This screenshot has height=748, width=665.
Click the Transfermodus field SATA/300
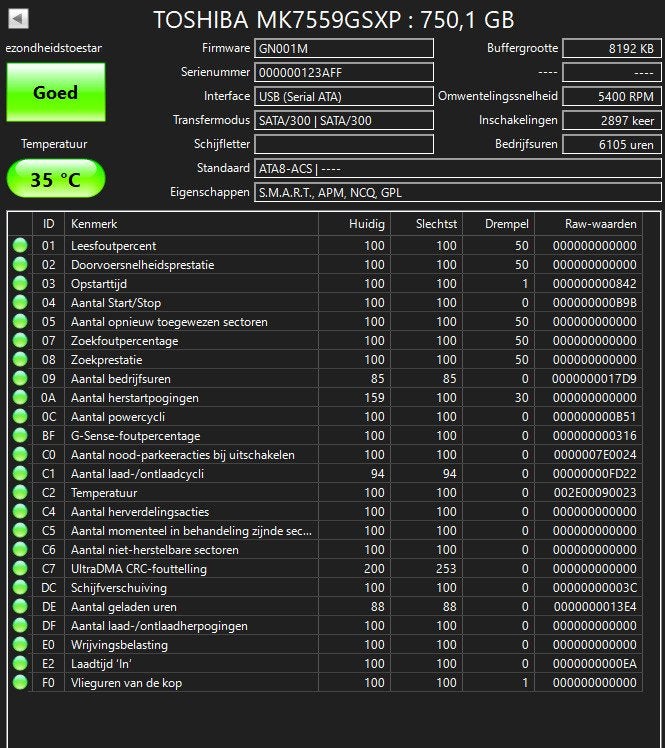344,120
